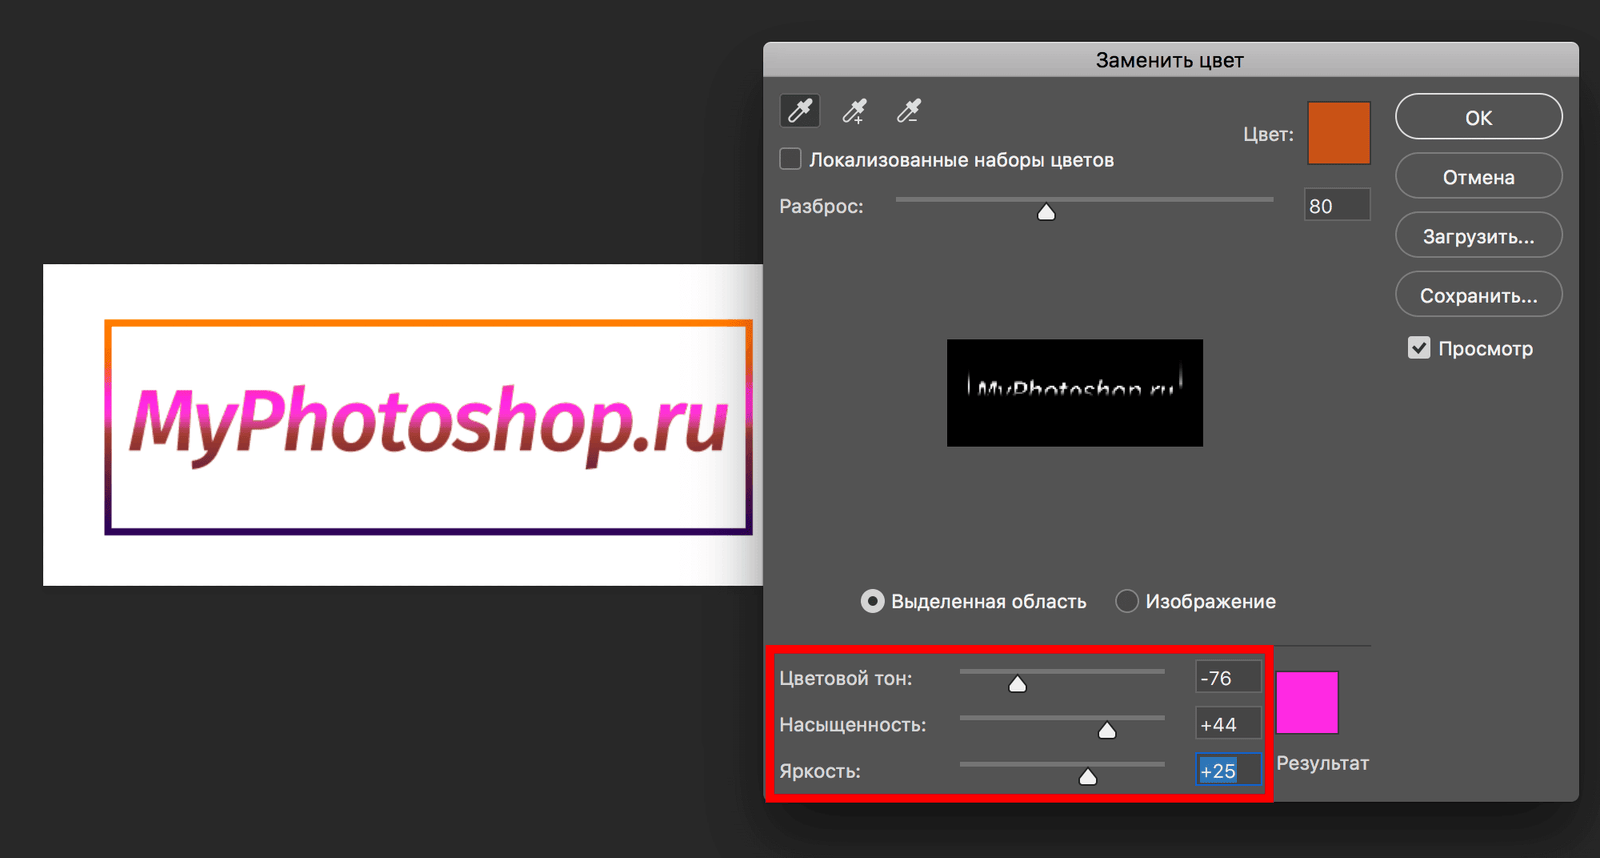Click the Яркость field +25
The width and height of the screenshot is (1600, 858).
click(x=1228, y=771)
